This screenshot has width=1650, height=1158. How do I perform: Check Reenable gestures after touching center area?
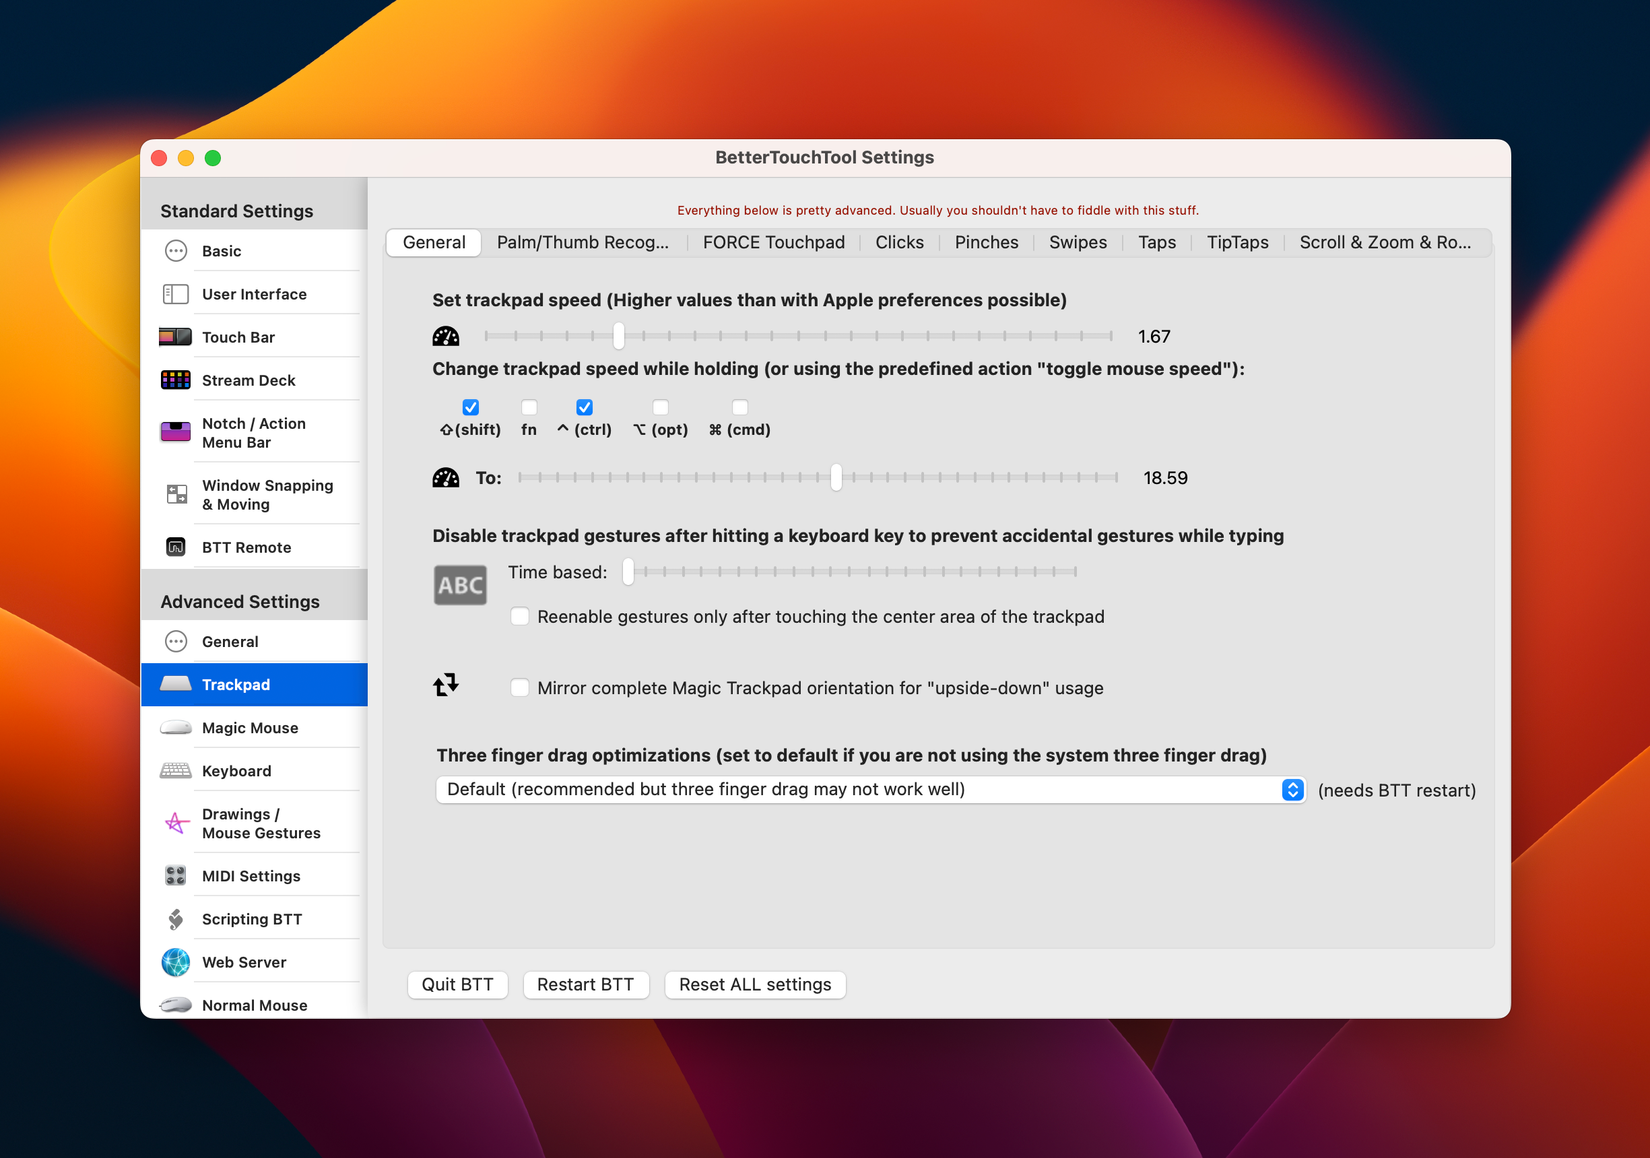(520, 617)
